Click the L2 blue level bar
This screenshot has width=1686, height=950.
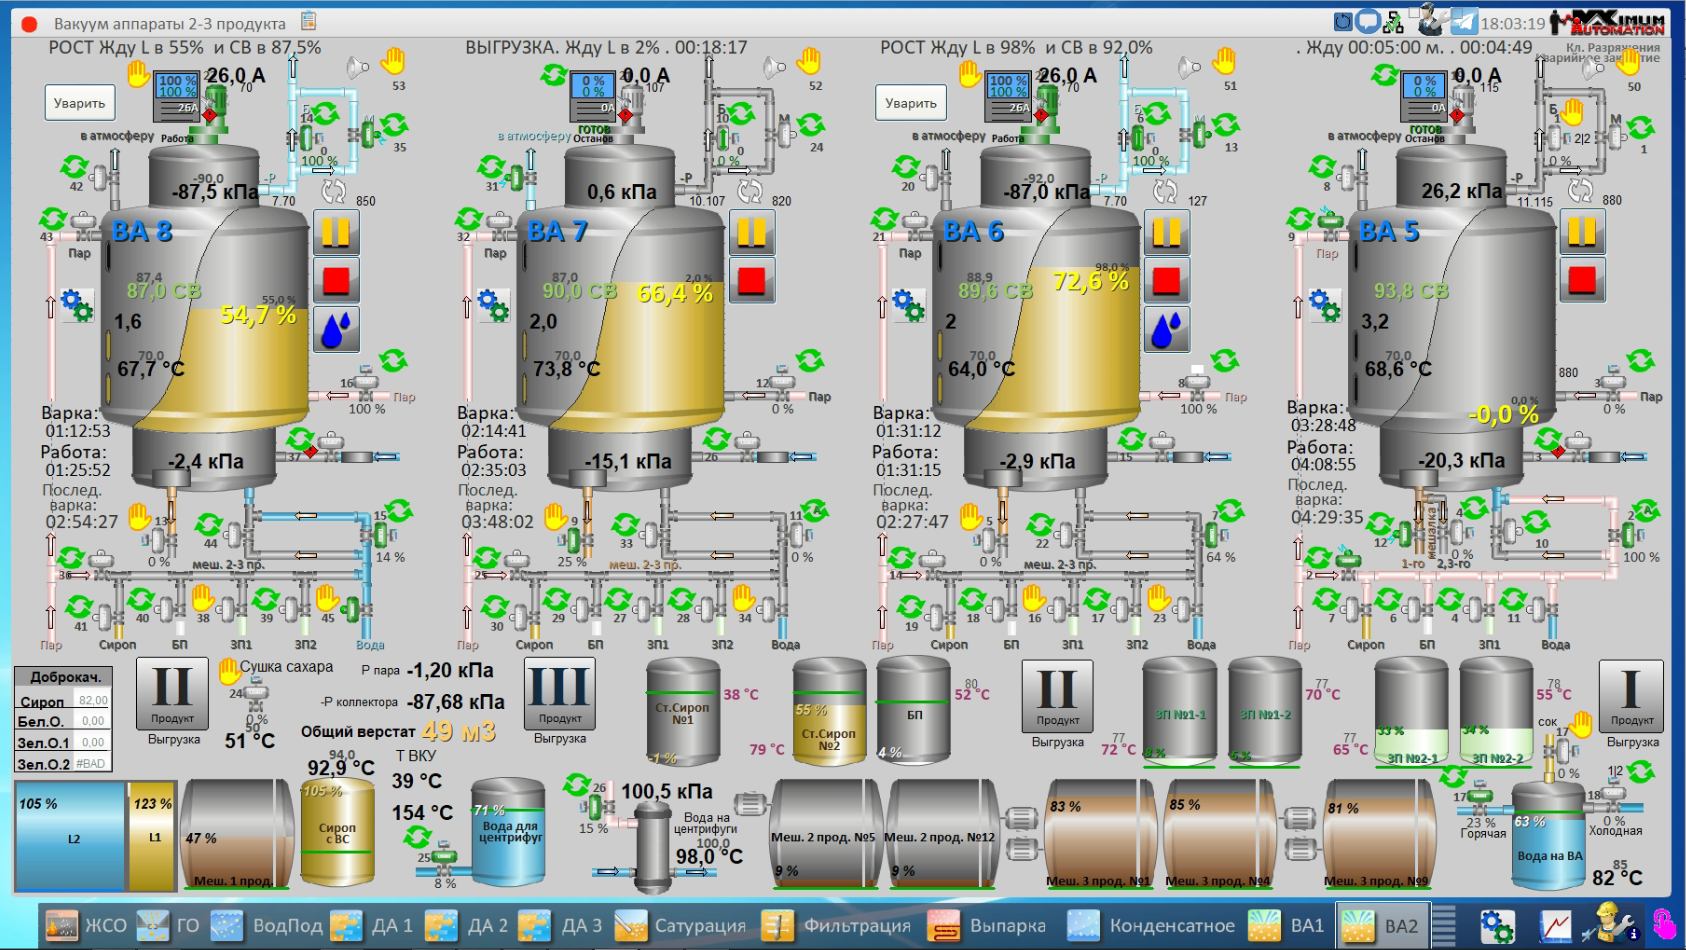(x=70, y=837)
